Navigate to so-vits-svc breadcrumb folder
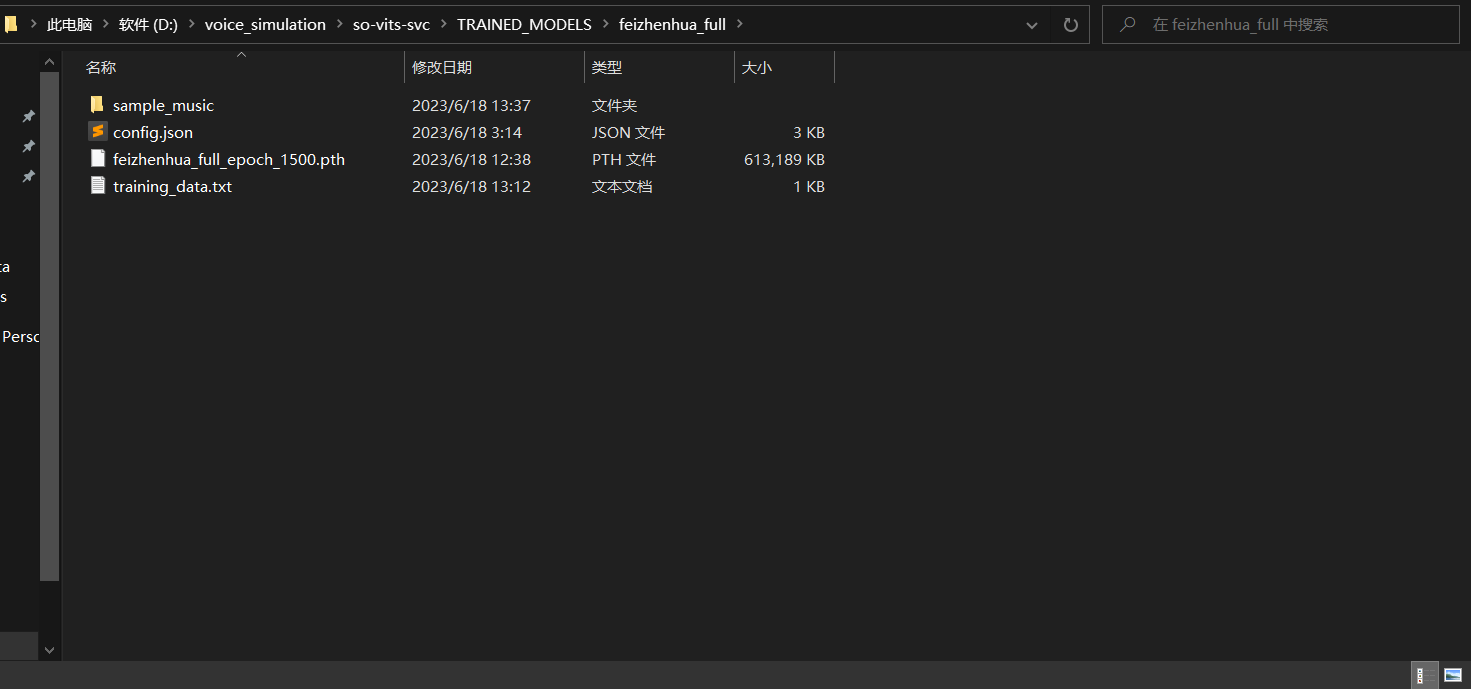This screenshot has height=689, width=1471. coord(391,25)
